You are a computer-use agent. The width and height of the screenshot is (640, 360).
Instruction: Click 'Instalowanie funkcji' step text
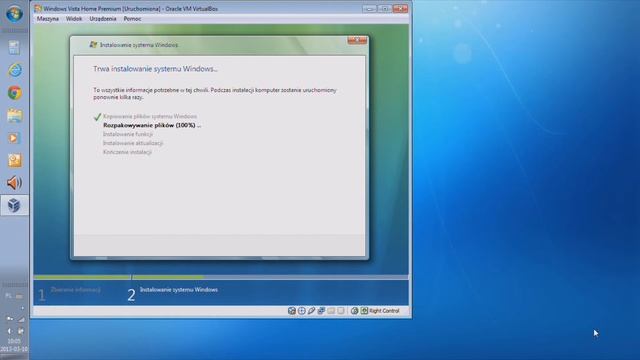[128, 134]
